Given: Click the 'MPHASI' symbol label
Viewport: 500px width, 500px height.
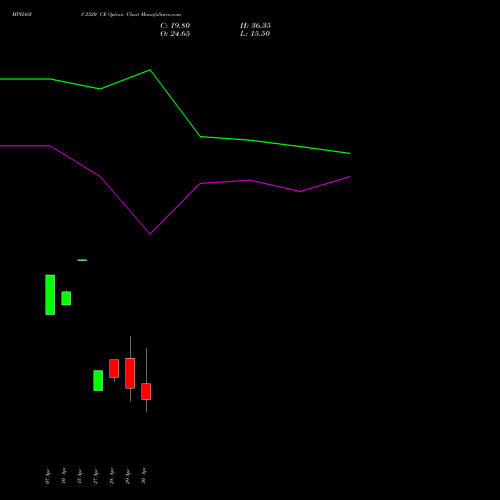Looking at the screenshot, I should pos(22,15).
